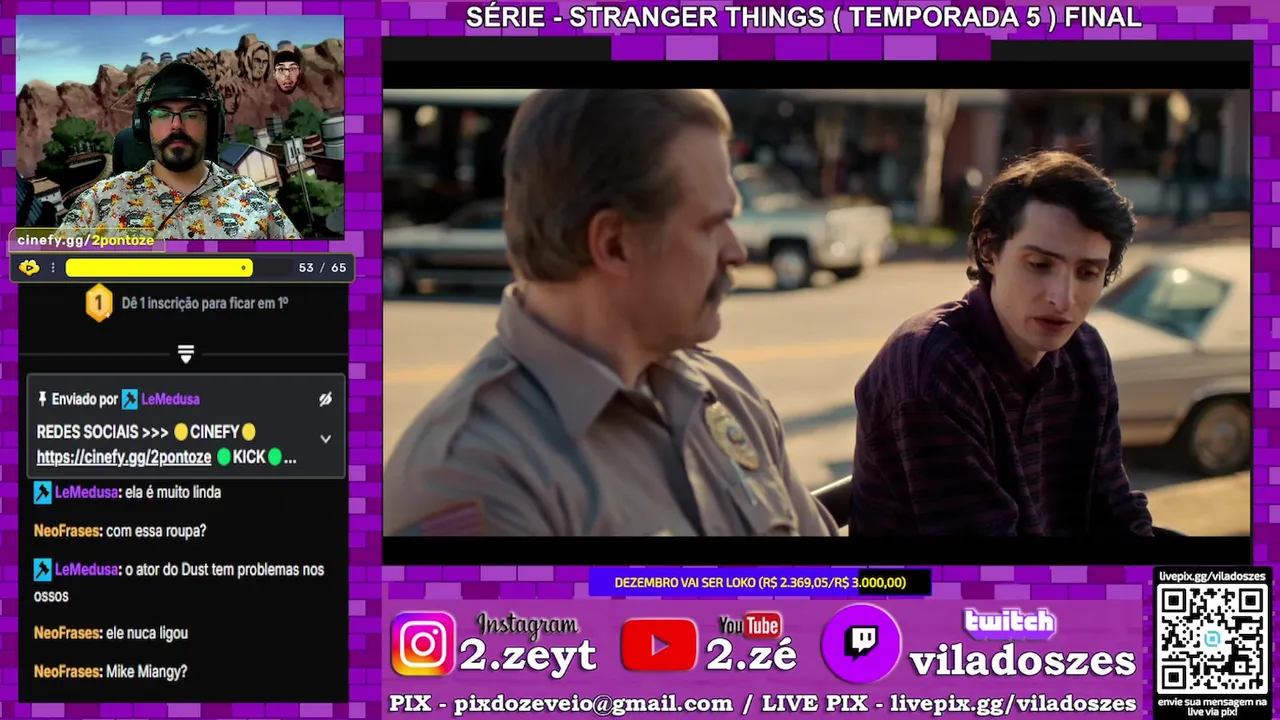This screenshot has height=720, width=1280.
Task: Click username NeoFrases on 'com essa roupa?'
Action: click(68, 531)
